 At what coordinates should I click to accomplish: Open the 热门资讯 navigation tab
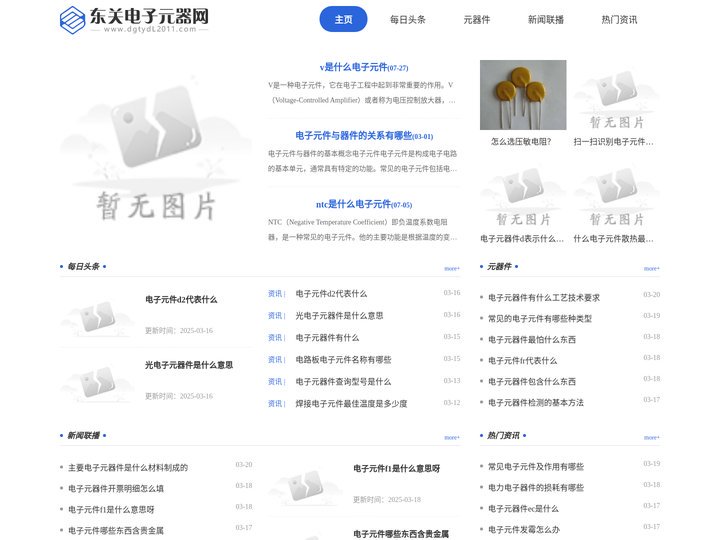[x=619, y=19]
